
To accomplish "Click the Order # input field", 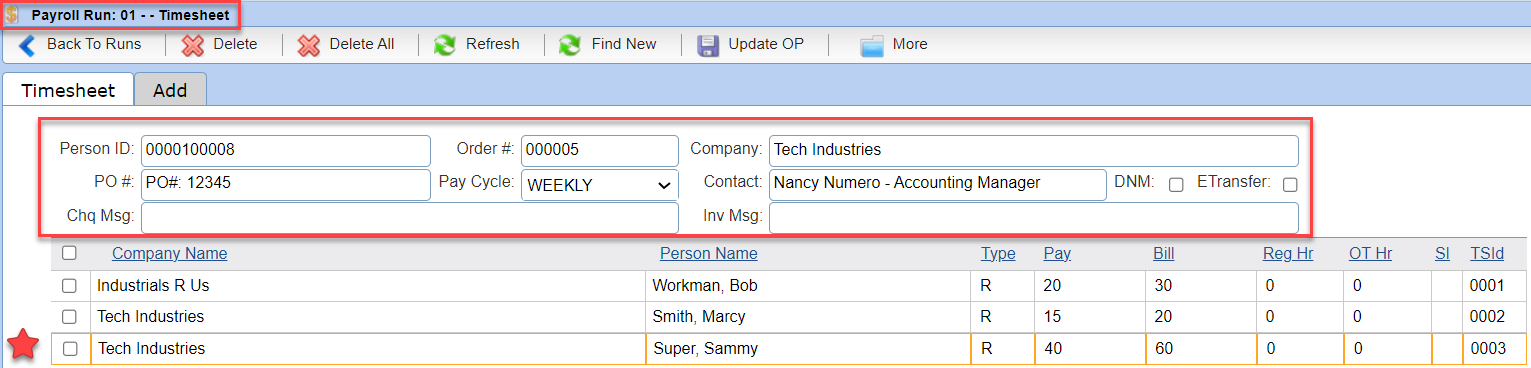I will click(600, 151).
